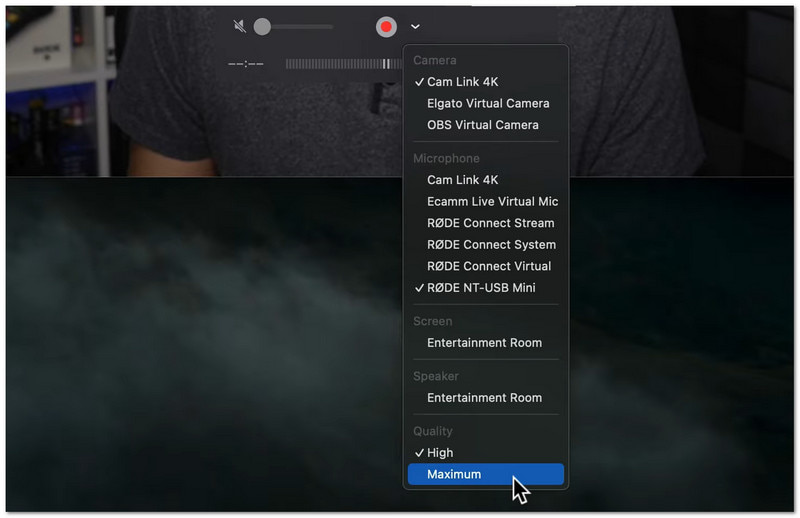The image size is (800, 518).
Task: Select RØDE NT-USB Mini microphone
Action: (x=486, y=288)
